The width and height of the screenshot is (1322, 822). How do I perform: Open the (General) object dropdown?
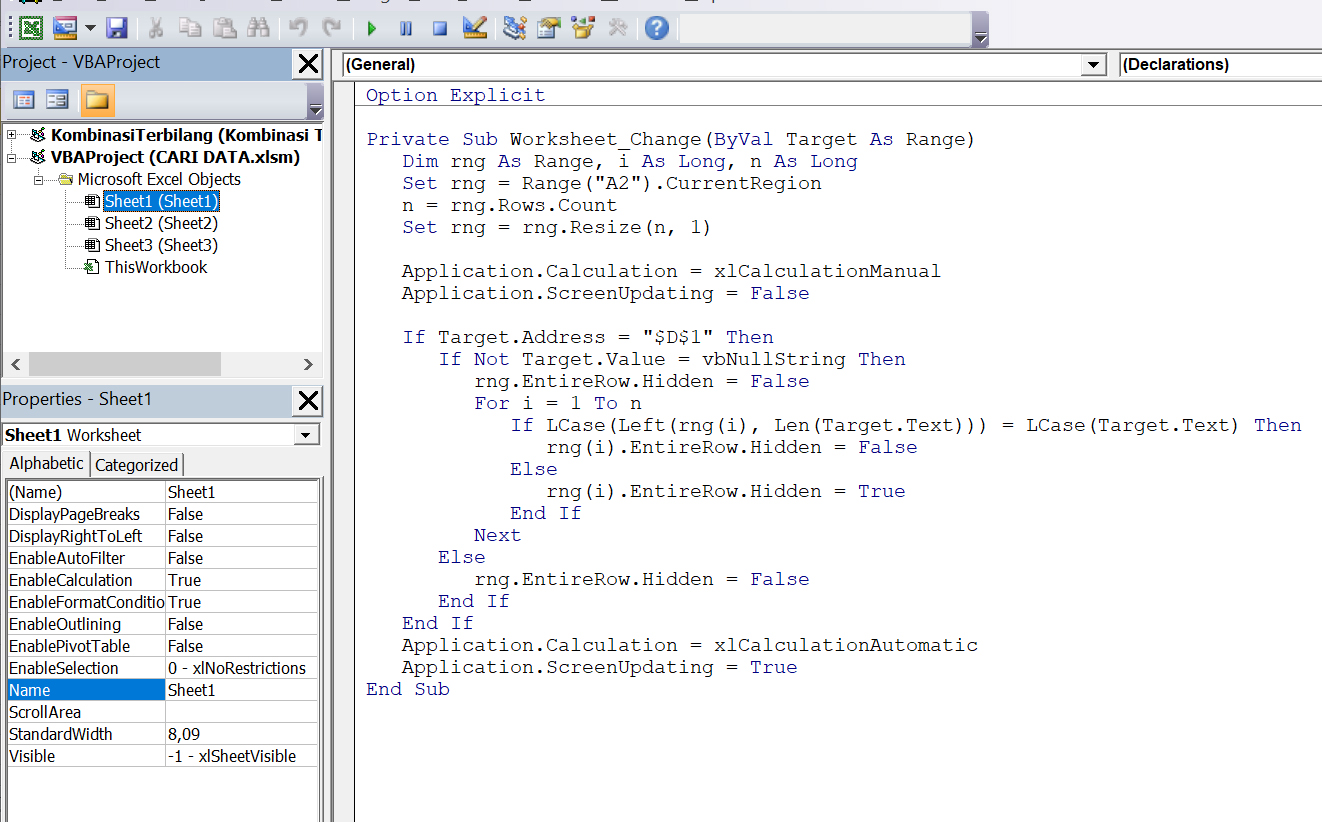tap(1092, 65)
